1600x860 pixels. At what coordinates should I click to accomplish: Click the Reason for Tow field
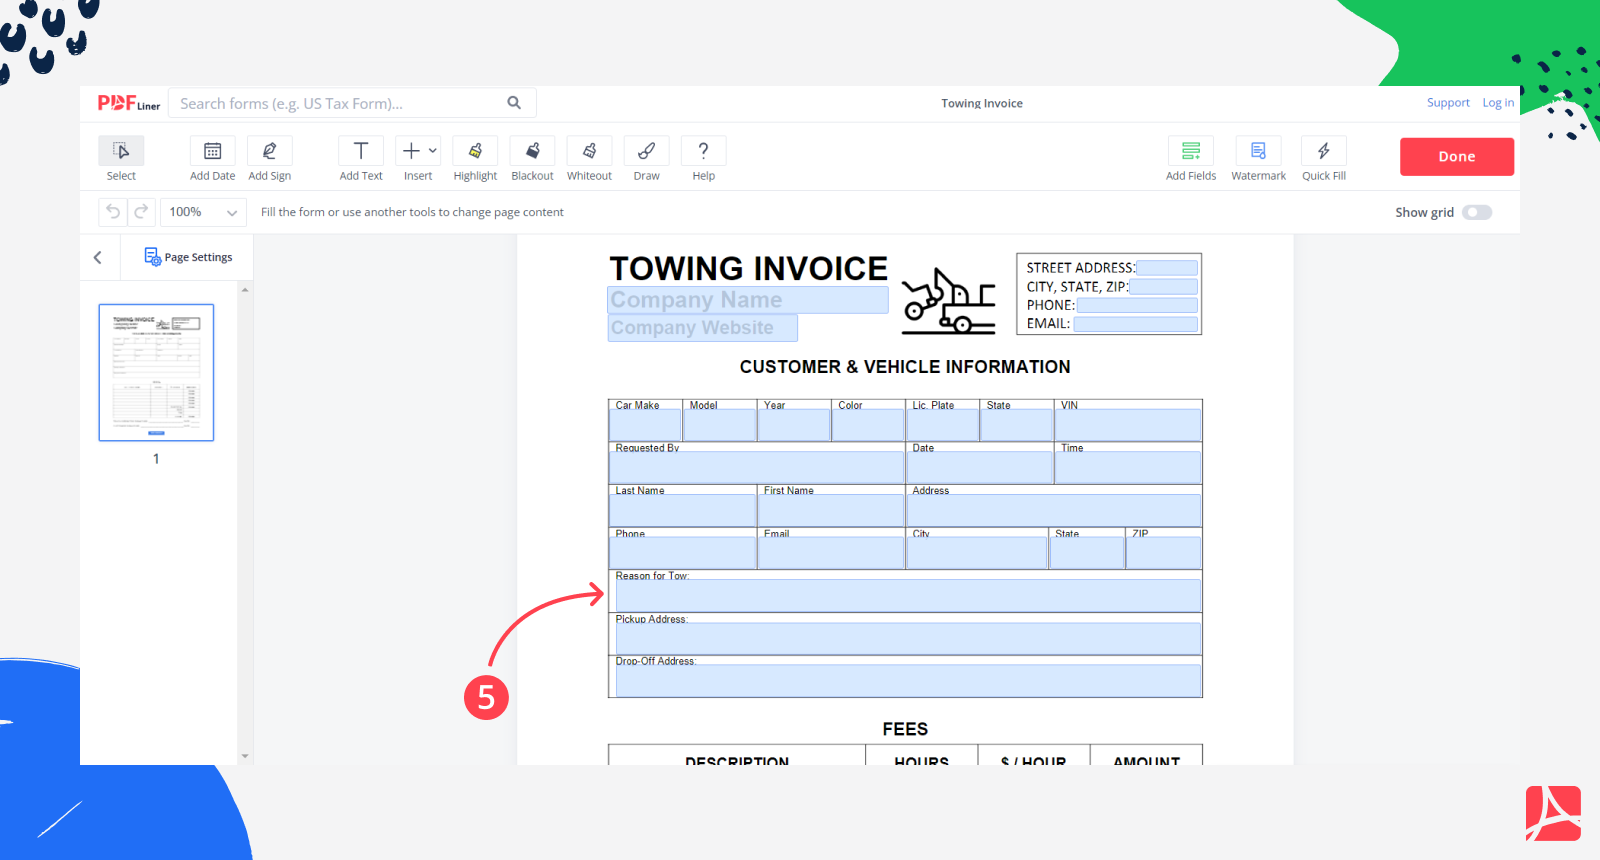[x=908, y=596]
